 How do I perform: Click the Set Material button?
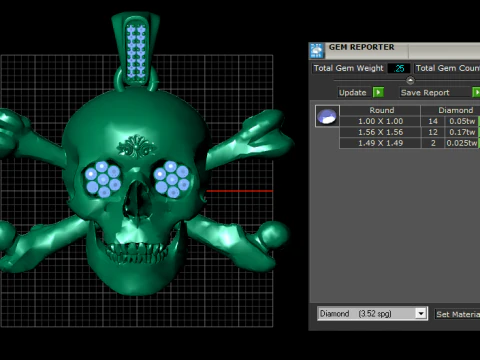click(x=457, y=314)
